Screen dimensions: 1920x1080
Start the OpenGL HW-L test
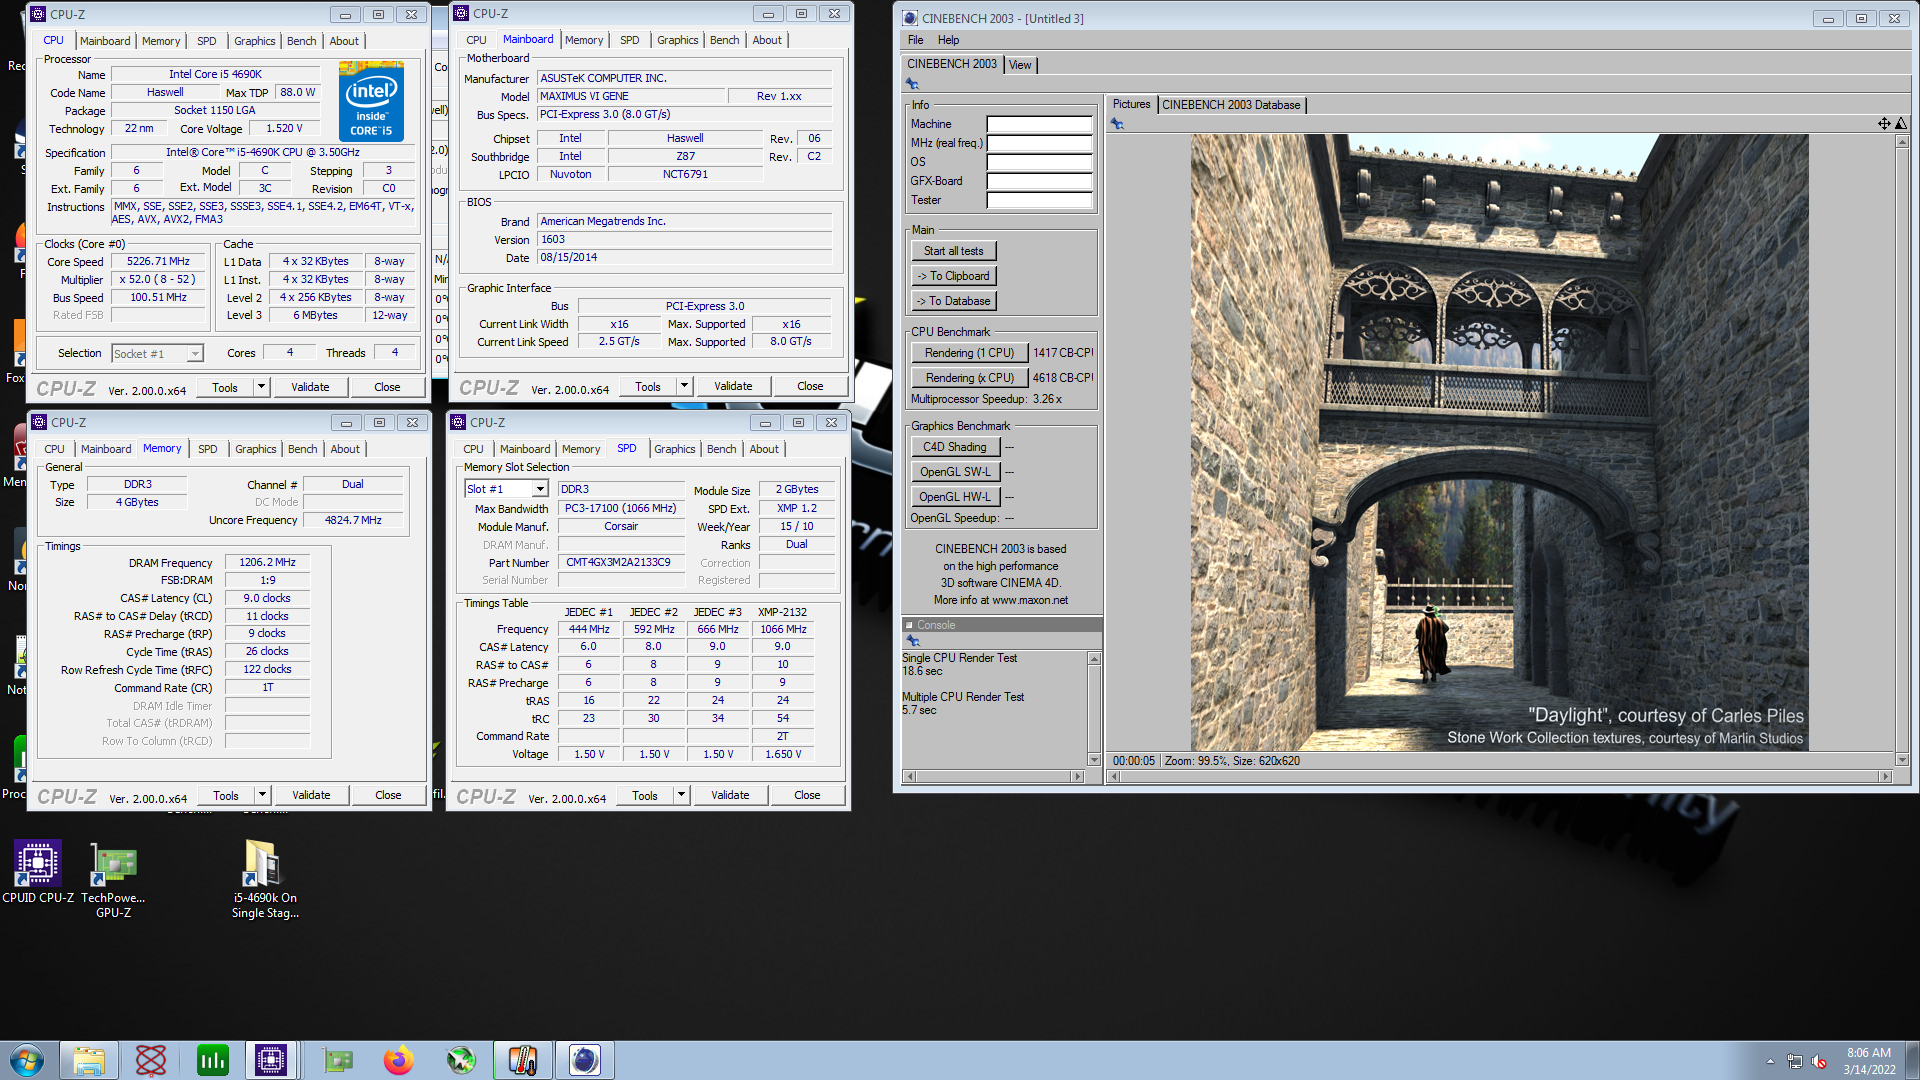pyautogui.click(x=954, y=497)
